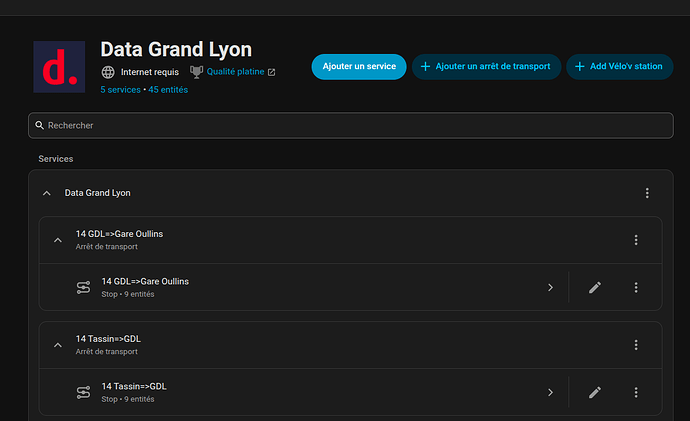Screen dimensions: 690x421
Task: Collapse the 14 GDL=>Gare Oullins transport stop group
Action: [58, 240]
